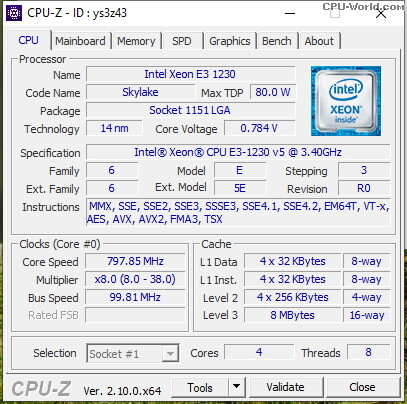Click the Core Speed value field

tap(135, 261)
